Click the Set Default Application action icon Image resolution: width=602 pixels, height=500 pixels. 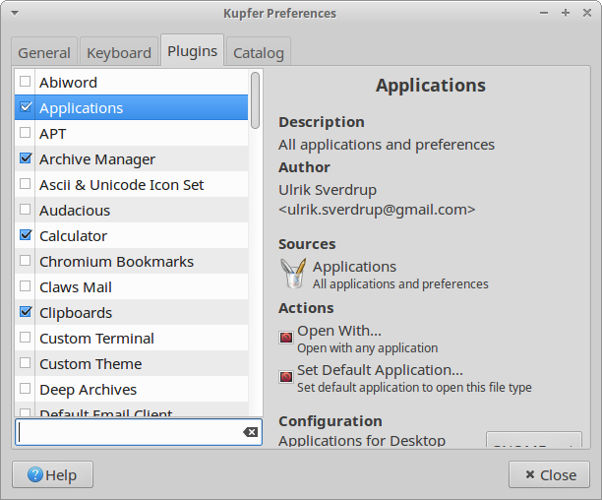[286, 377]
